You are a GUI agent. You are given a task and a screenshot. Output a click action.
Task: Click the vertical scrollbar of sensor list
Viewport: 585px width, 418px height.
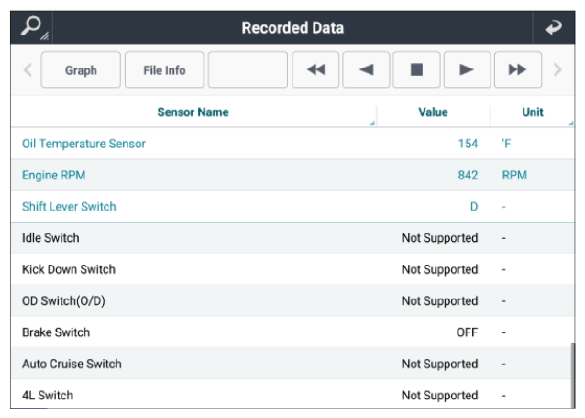pyautogui.click(x=573, y=375)
